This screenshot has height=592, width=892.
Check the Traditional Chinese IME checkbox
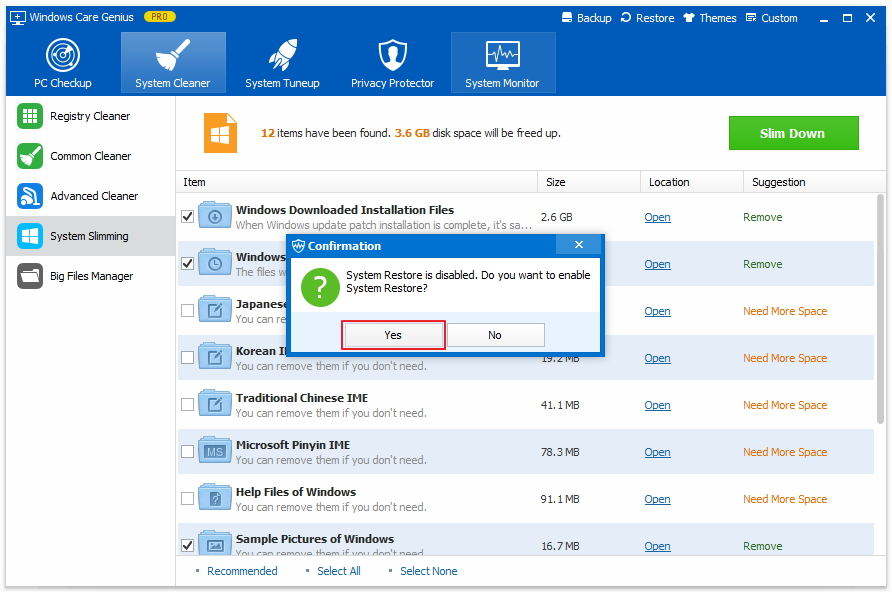(187, 405)
